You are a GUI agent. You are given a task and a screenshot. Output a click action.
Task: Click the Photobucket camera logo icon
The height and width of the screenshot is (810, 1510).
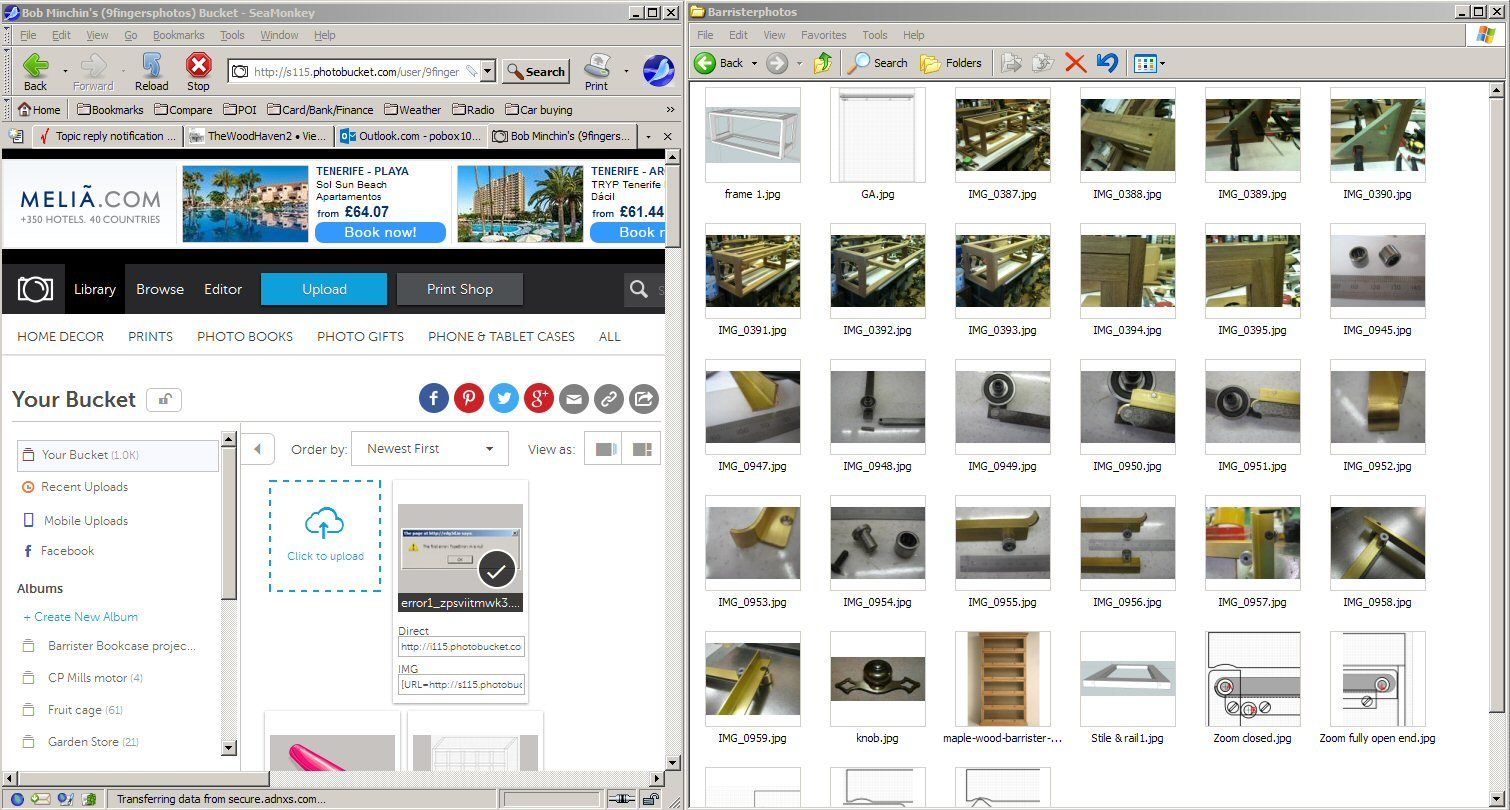(x=35, y=289)
